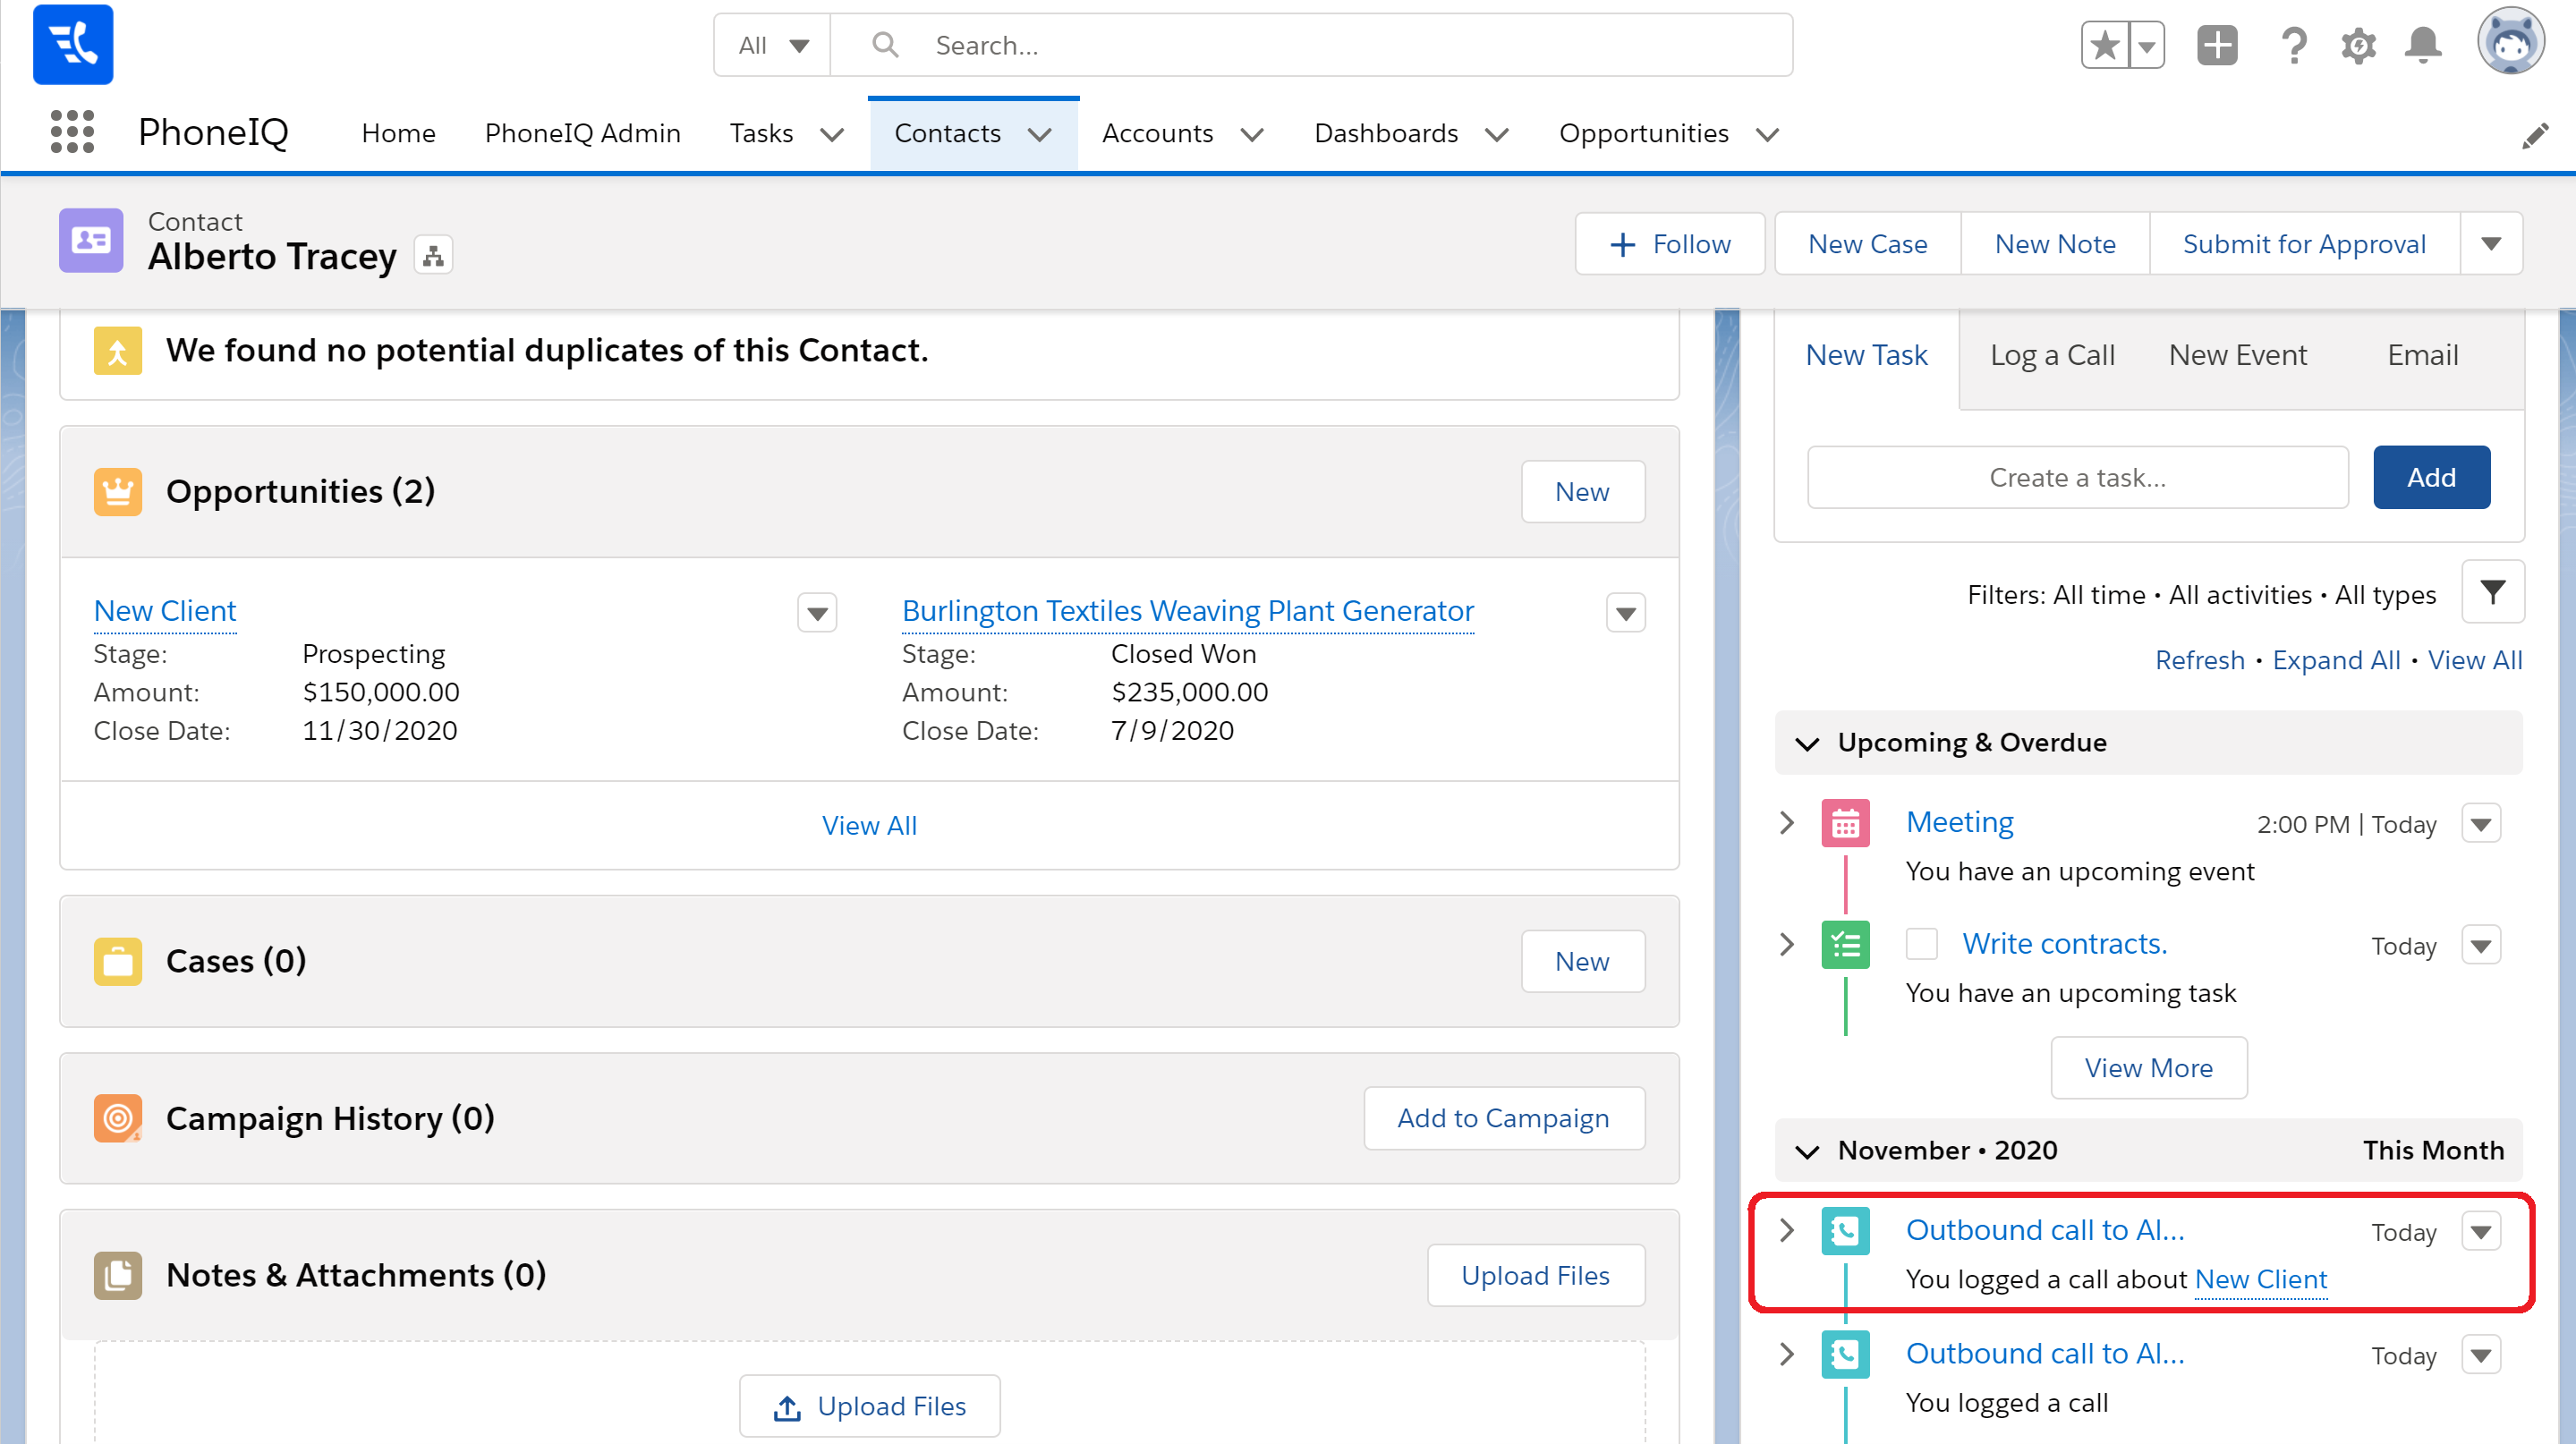The image size is (2576, 1444).
Task: Open the Setup gear icon
Action: (2358, 46)
